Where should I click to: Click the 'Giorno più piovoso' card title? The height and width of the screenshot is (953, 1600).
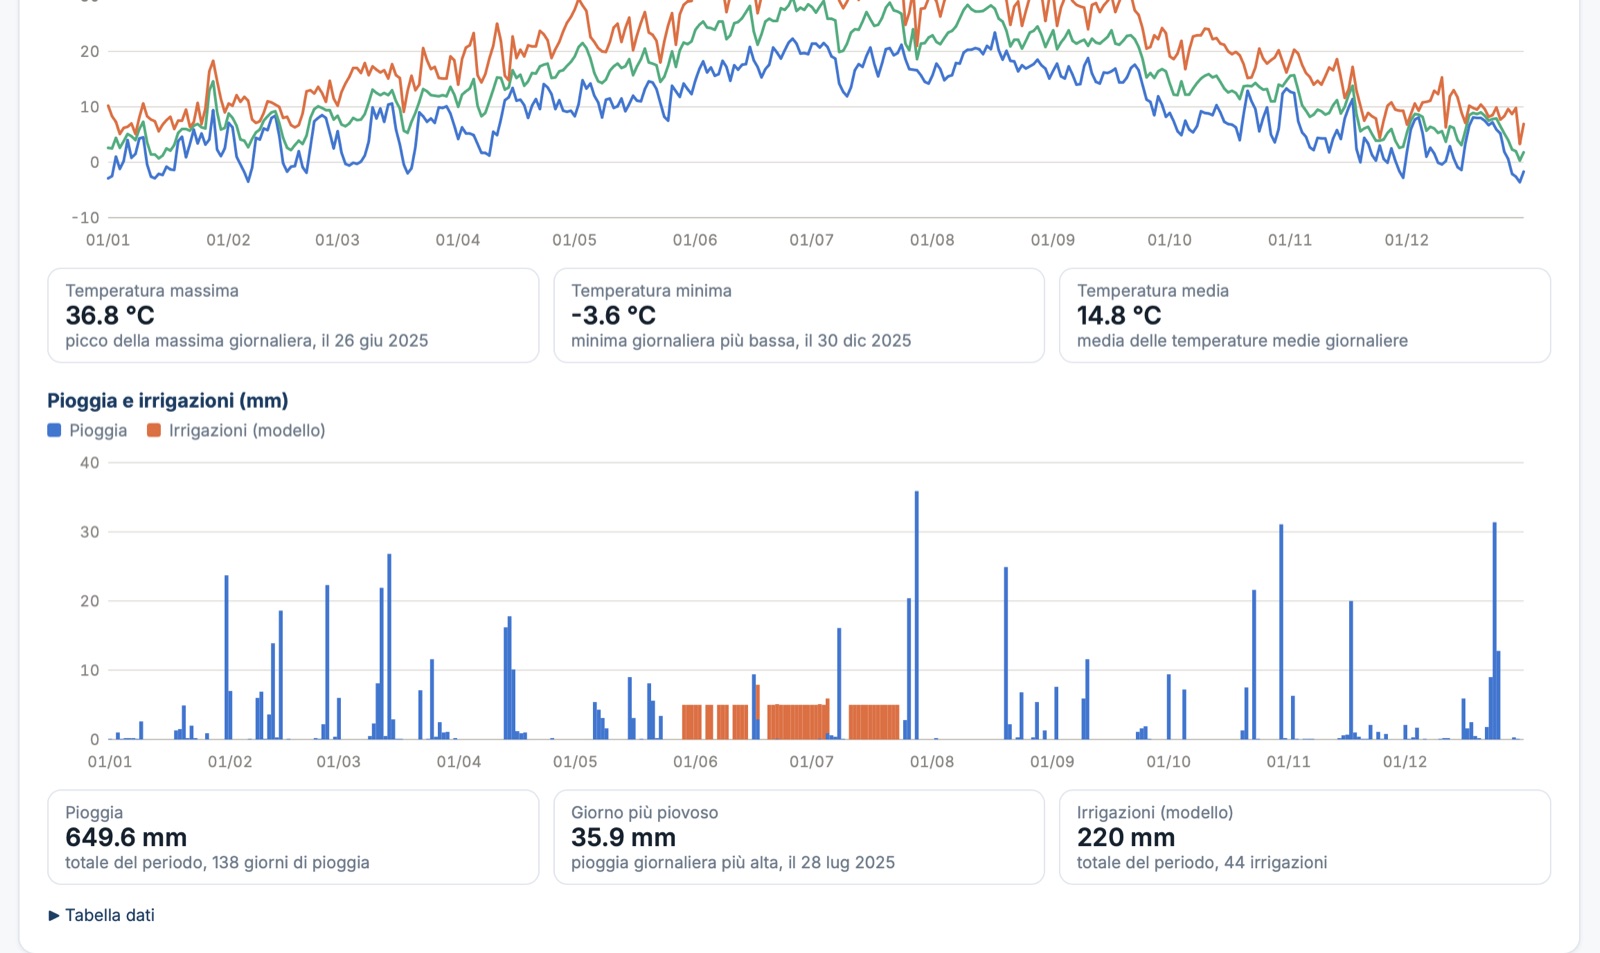click(644, 813)
